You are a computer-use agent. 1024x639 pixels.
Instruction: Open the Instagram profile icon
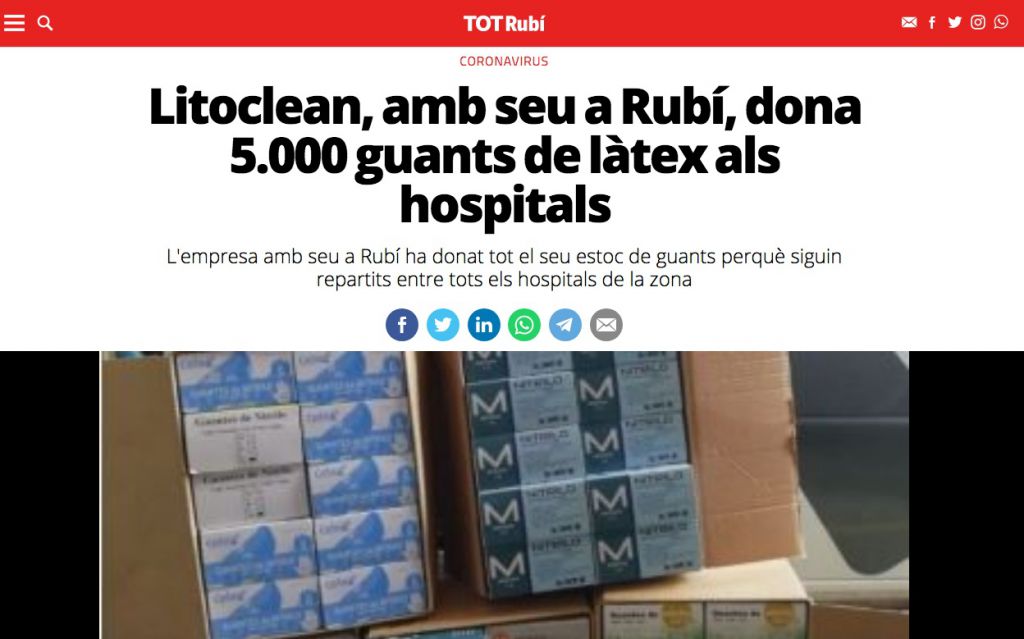click(978, 22)
